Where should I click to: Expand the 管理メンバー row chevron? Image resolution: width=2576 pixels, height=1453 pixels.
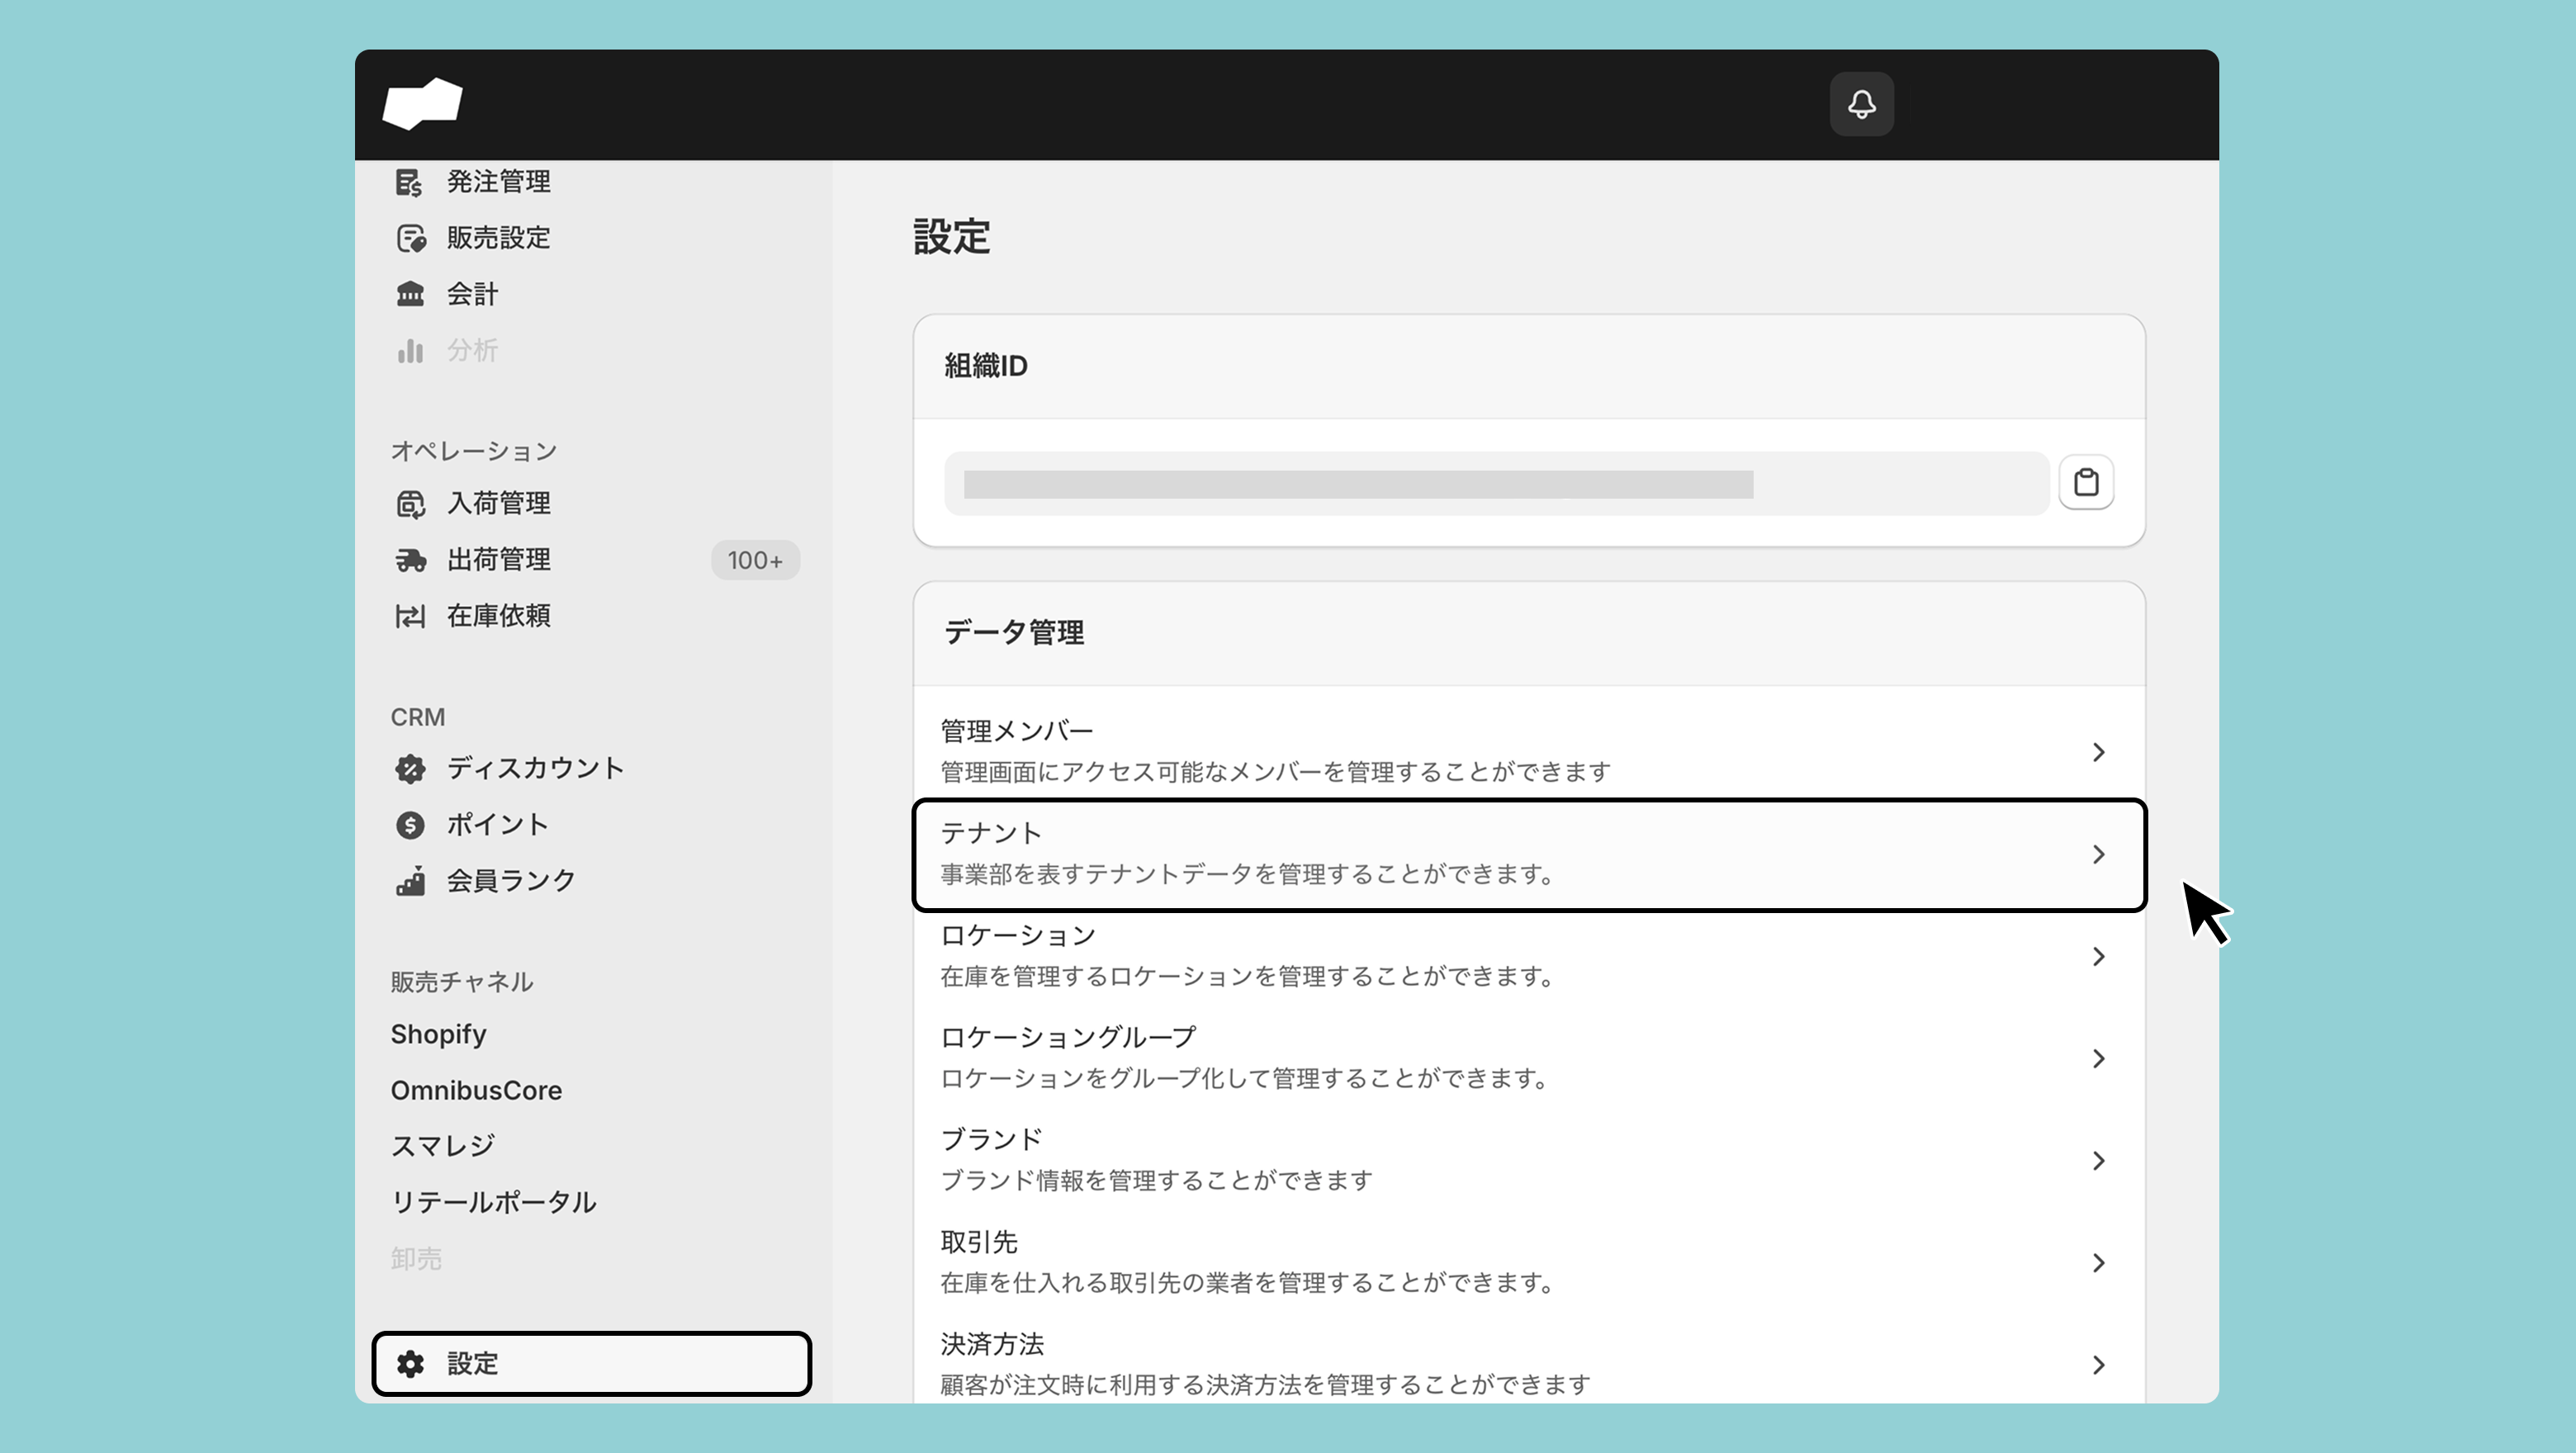[2098, 752]
